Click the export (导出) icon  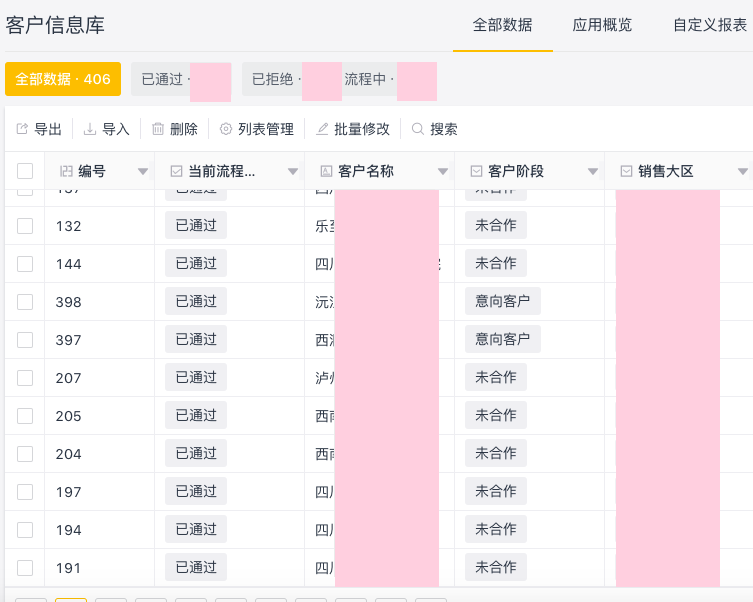pos(22,129)
